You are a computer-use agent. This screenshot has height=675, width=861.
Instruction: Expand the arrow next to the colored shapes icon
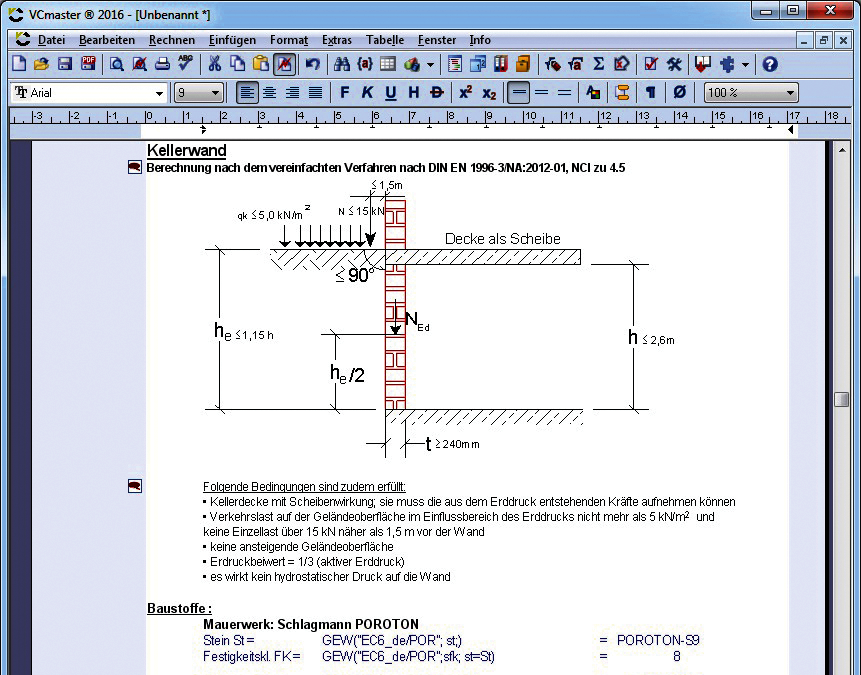click(x=430, y=65)
